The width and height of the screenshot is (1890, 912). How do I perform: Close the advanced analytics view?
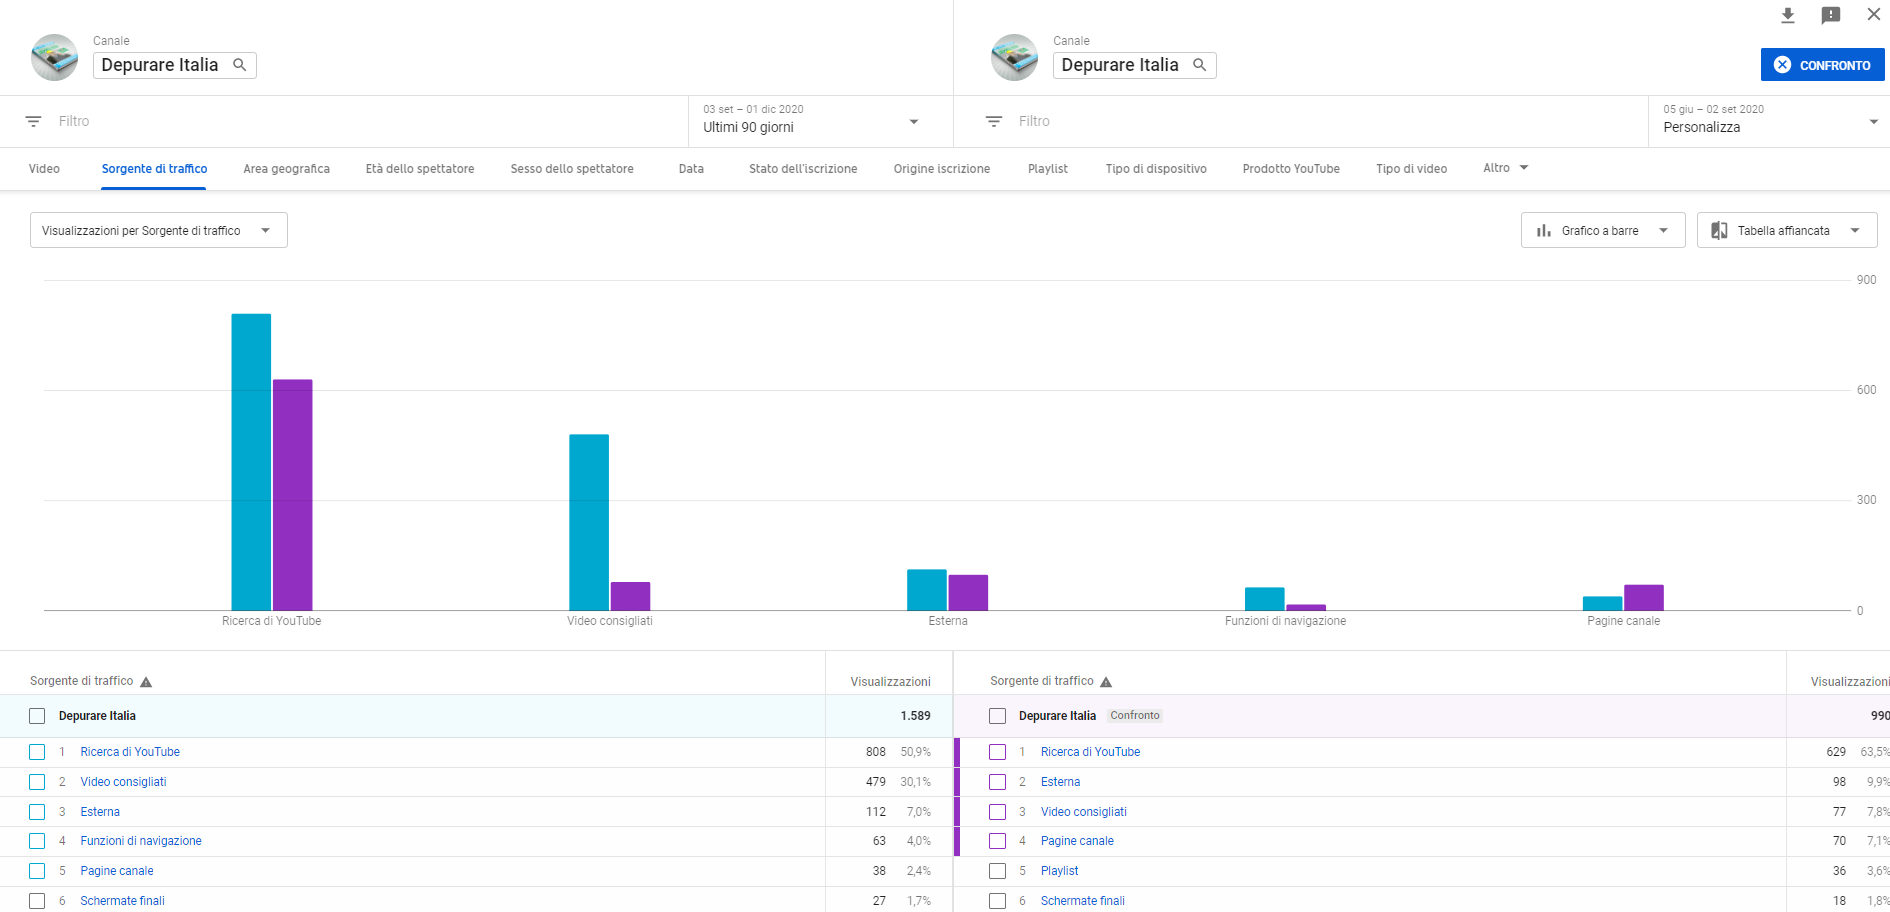pos(1873,15)
